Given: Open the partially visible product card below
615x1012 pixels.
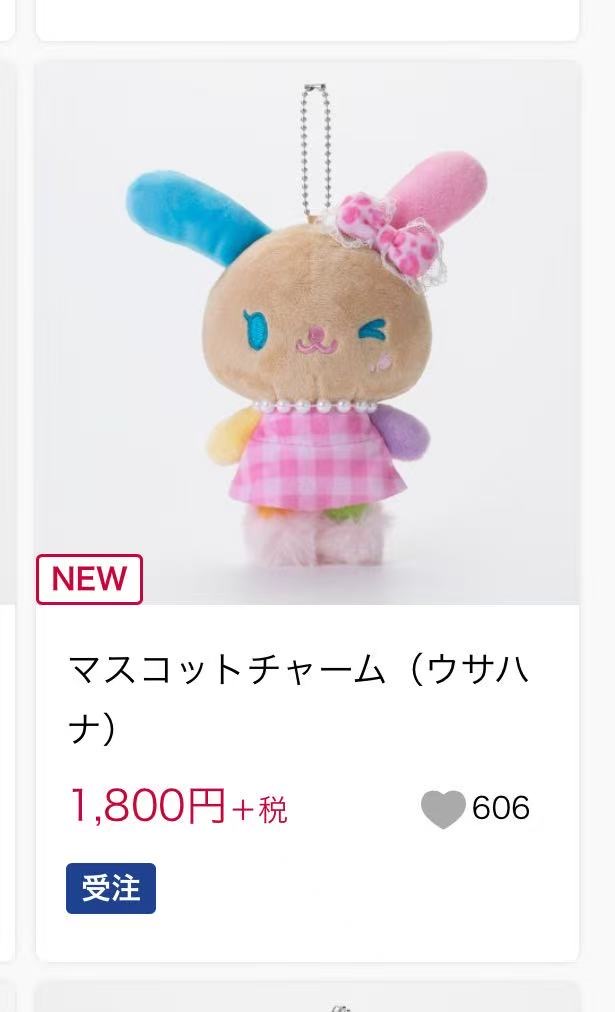Looking at the screenshot, I should pyautogui.click(x=308, y=997).
